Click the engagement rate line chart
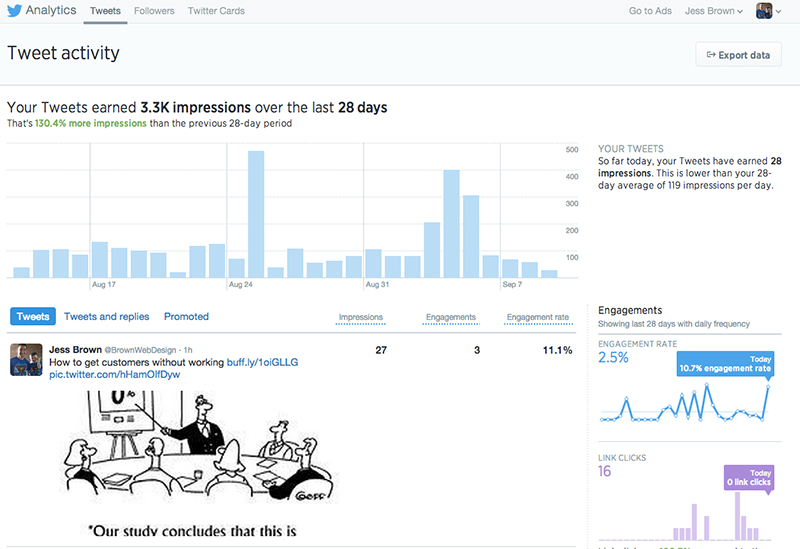The image size is (800, 549). click(685, 403)
